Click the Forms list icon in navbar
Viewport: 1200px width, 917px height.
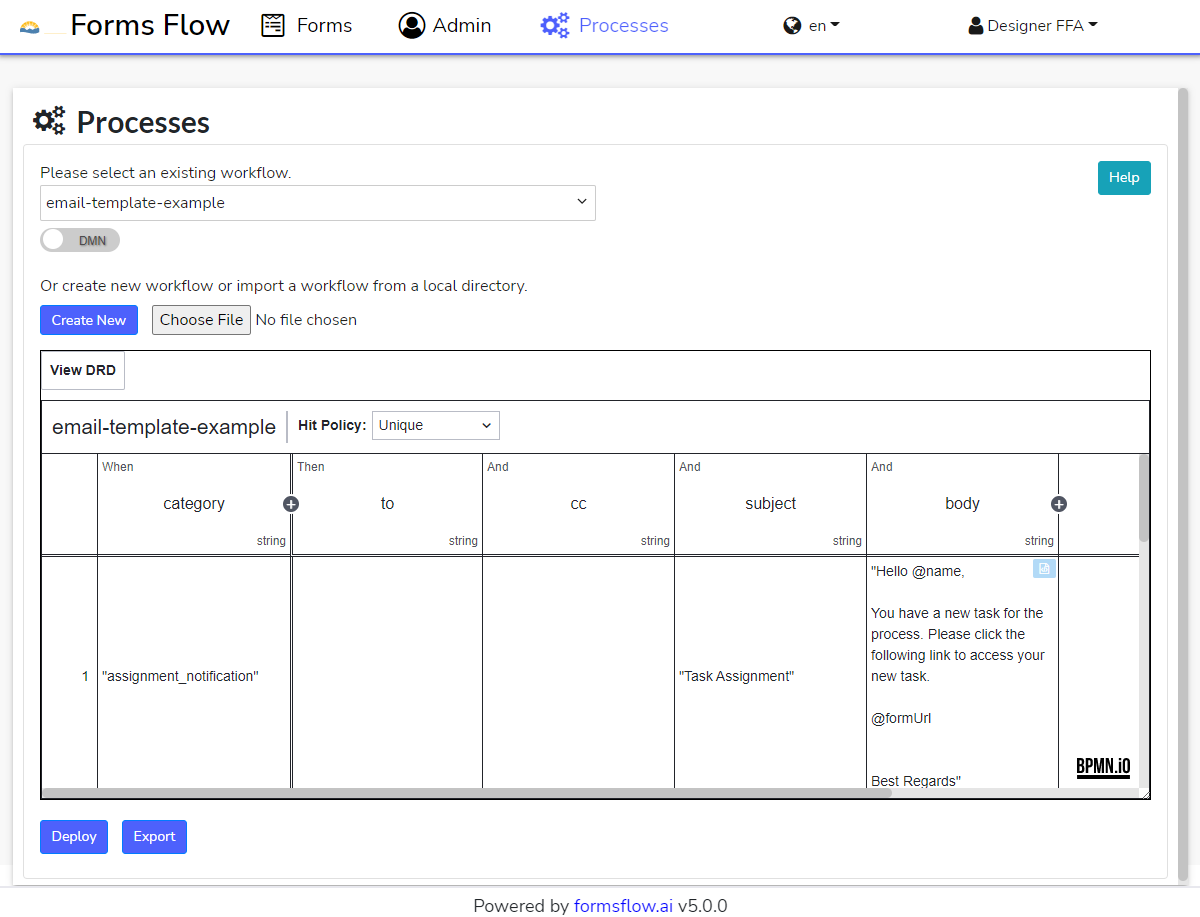(x=273, y=26)
